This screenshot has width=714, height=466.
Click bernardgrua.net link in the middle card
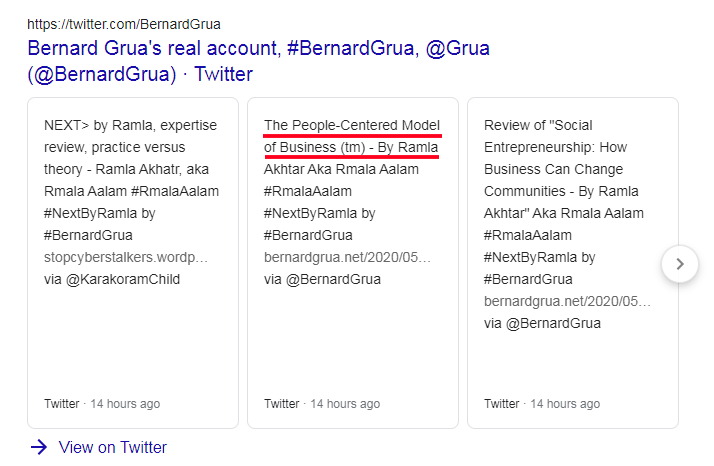(347, 257)
